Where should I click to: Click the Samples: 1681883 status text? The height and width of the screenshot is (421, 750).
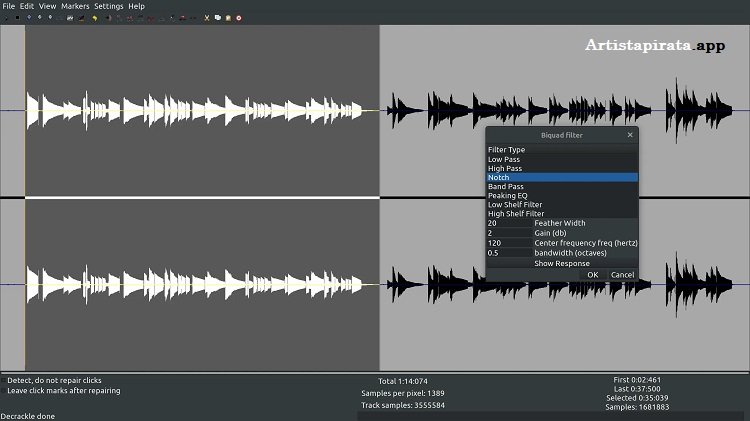(x=637, y=407)
